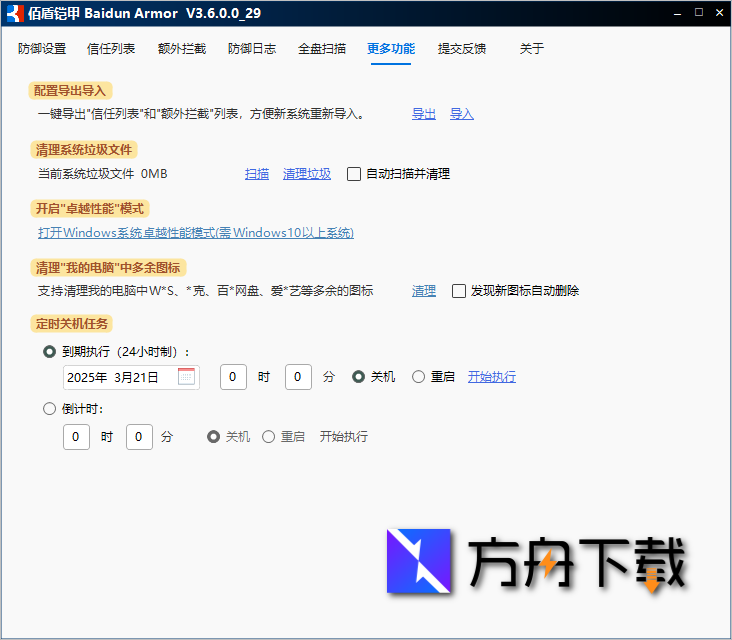The width and height of the screenshot is (732, 640).
Task: Click the 配置导出导入 section label
Action: click(x=70, y=91)
